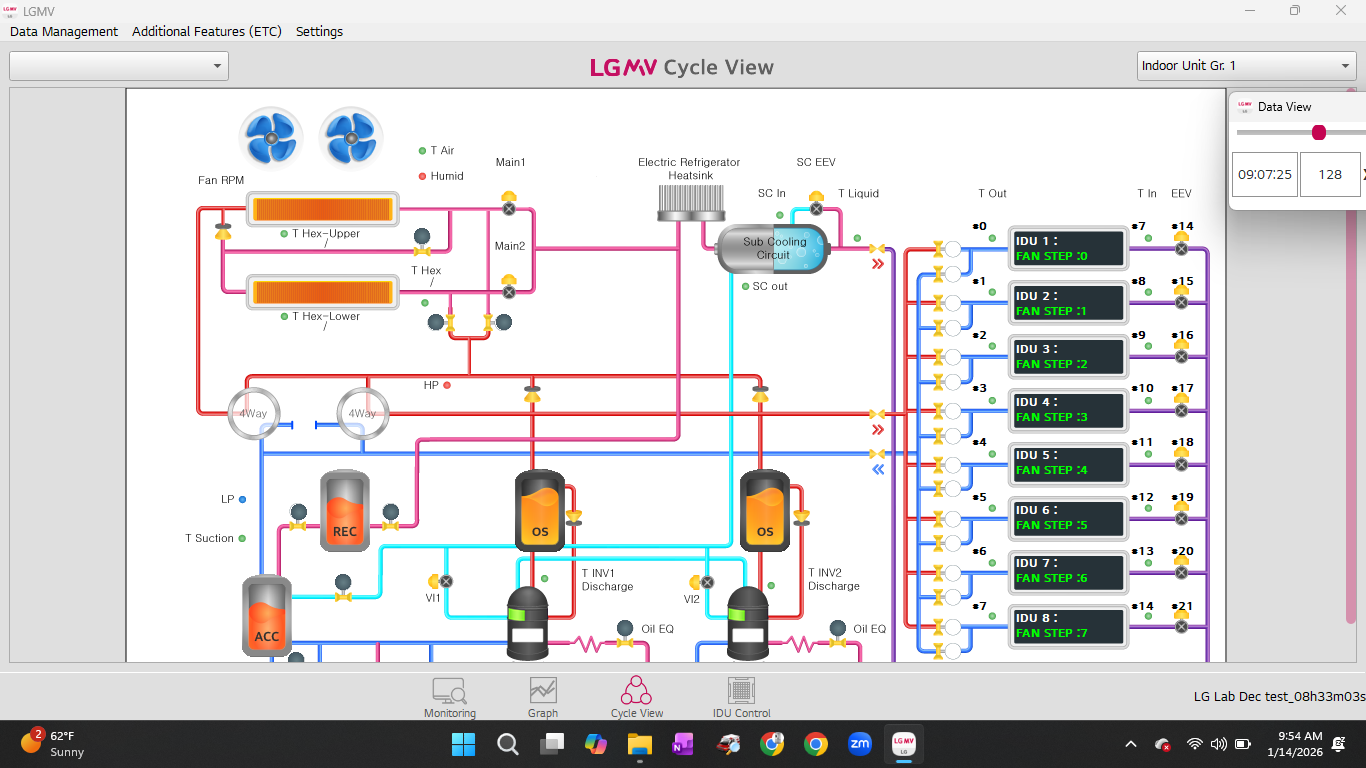Select the IDU 1 FAN STEP panel
The height and width of the screenshot is (768, 1366).
1068,248
